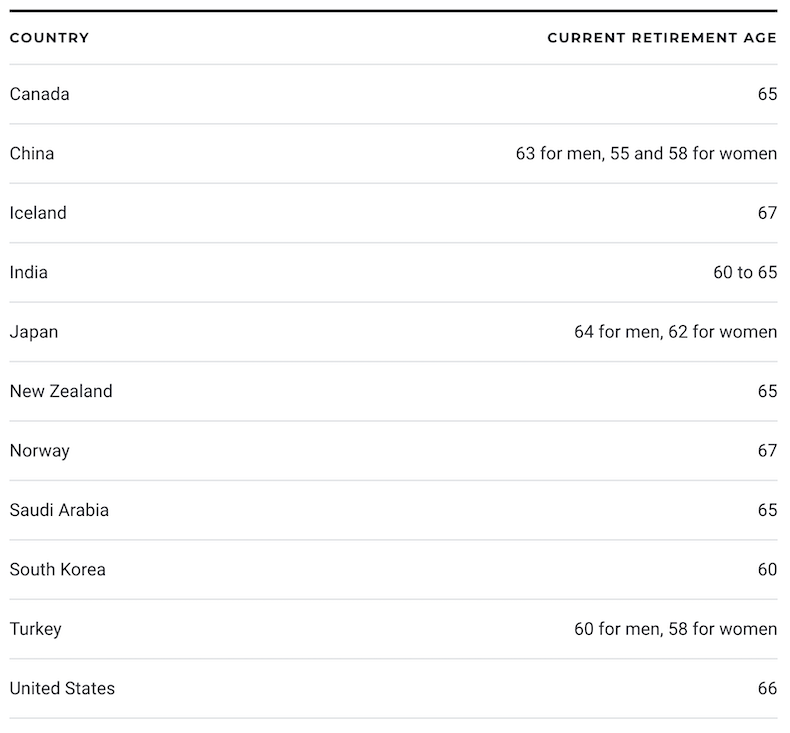Select Turkey's "60 for men, 58 for women" value
Image resolution: width=790 pixels, height=733 pixels.
coord(675,629)
